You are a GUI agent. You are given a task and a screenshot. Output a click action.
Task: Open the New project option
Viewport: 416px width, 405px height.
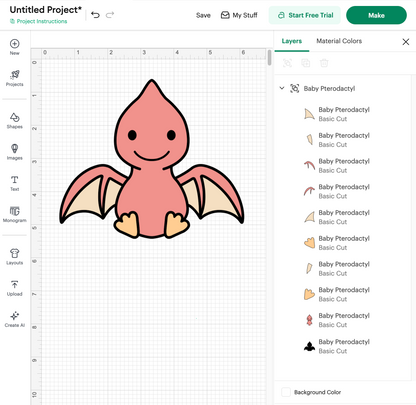15,47
